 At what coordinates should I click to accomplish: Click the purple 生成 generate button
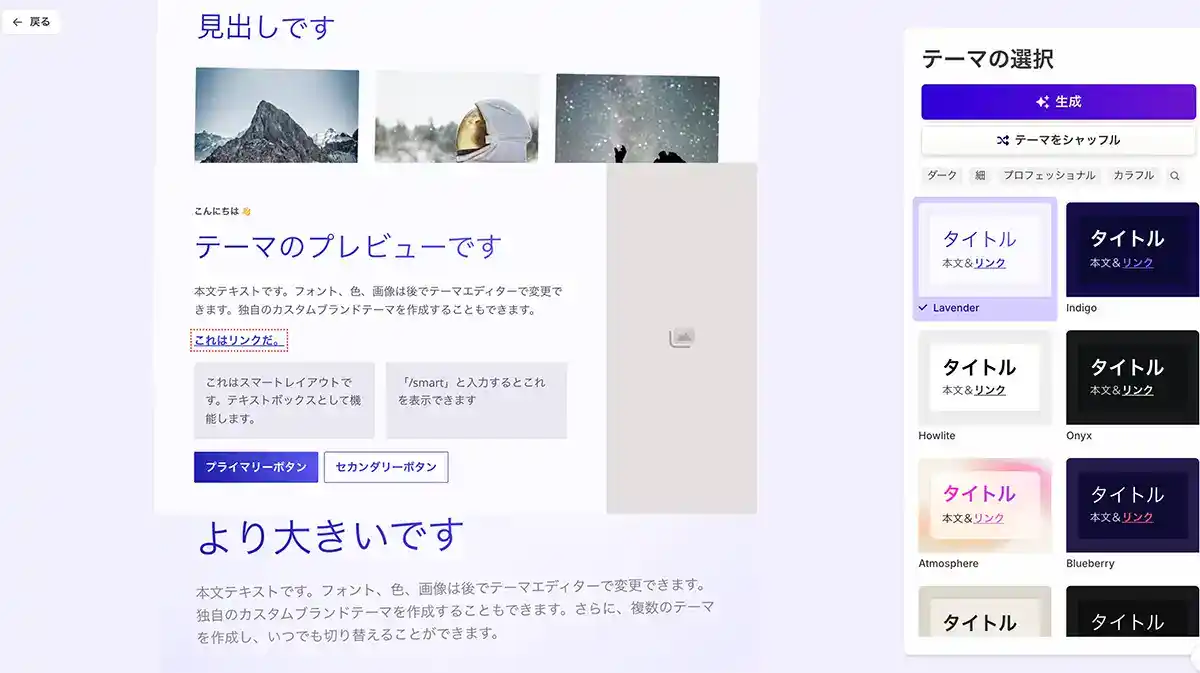[1058, 102]
